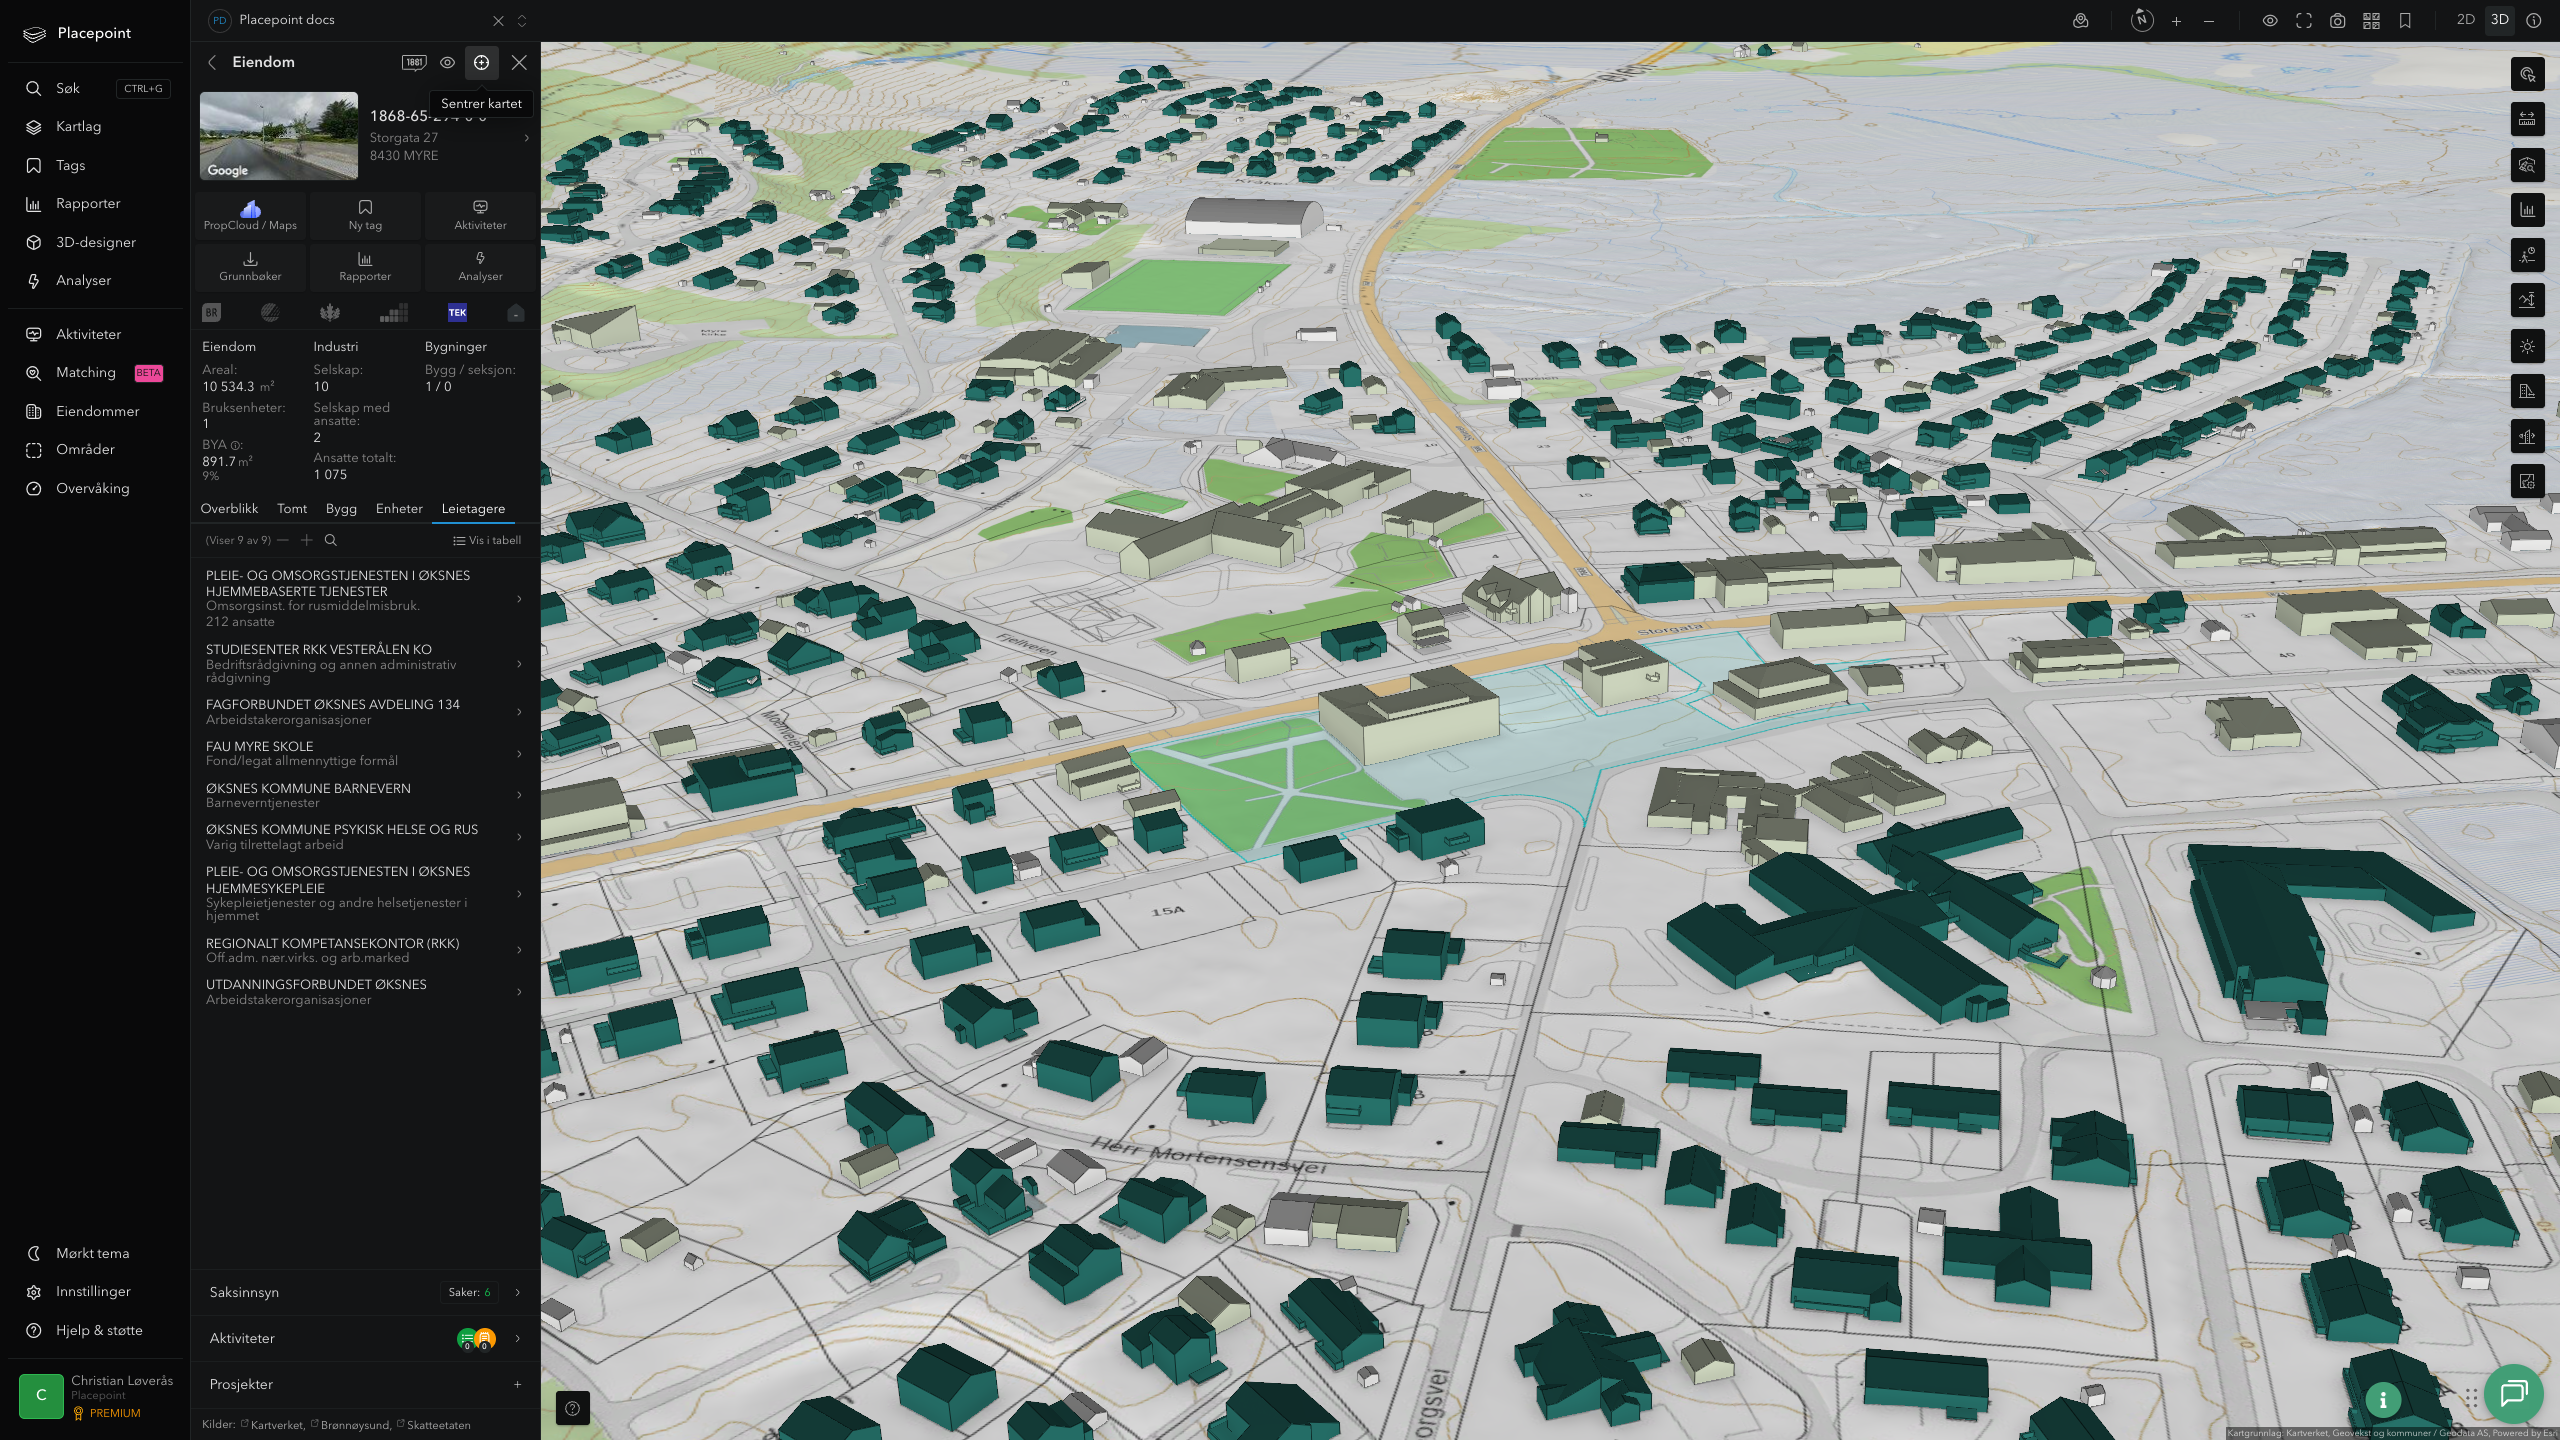Screen dimensions: 2560x1440
Task: Expand the Aktiviteter section at panel bottom
Action: pyautogui.click(x=365, y=1338)
